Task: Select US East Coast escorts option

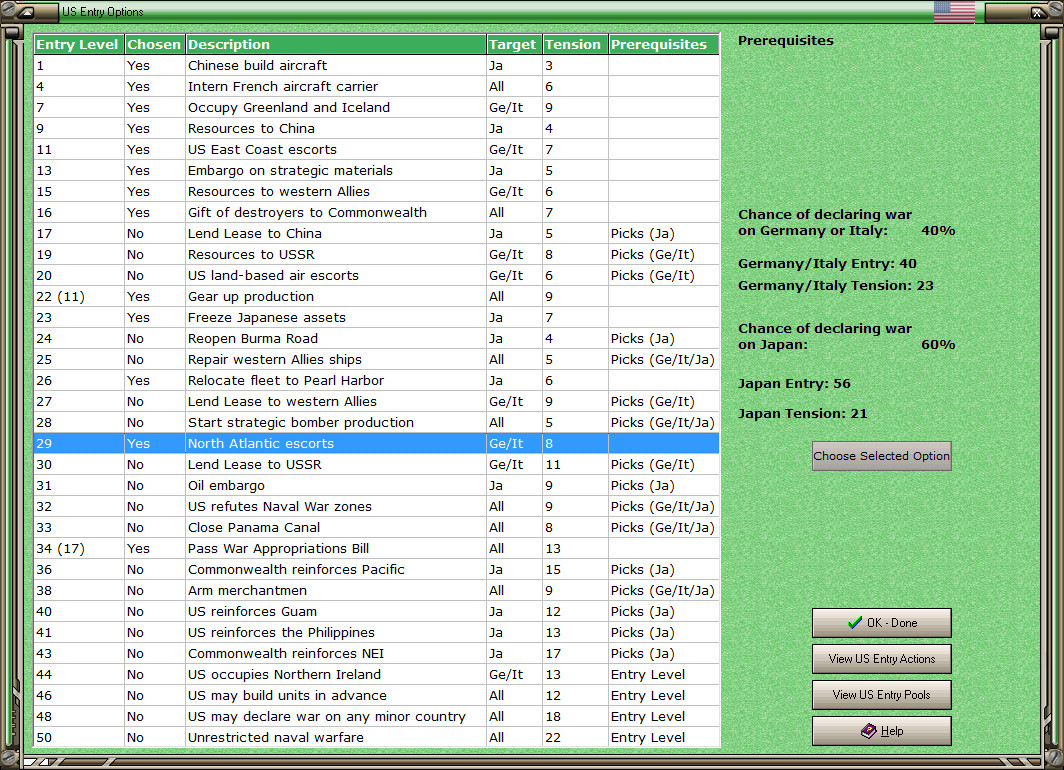Action: [377, 149]
